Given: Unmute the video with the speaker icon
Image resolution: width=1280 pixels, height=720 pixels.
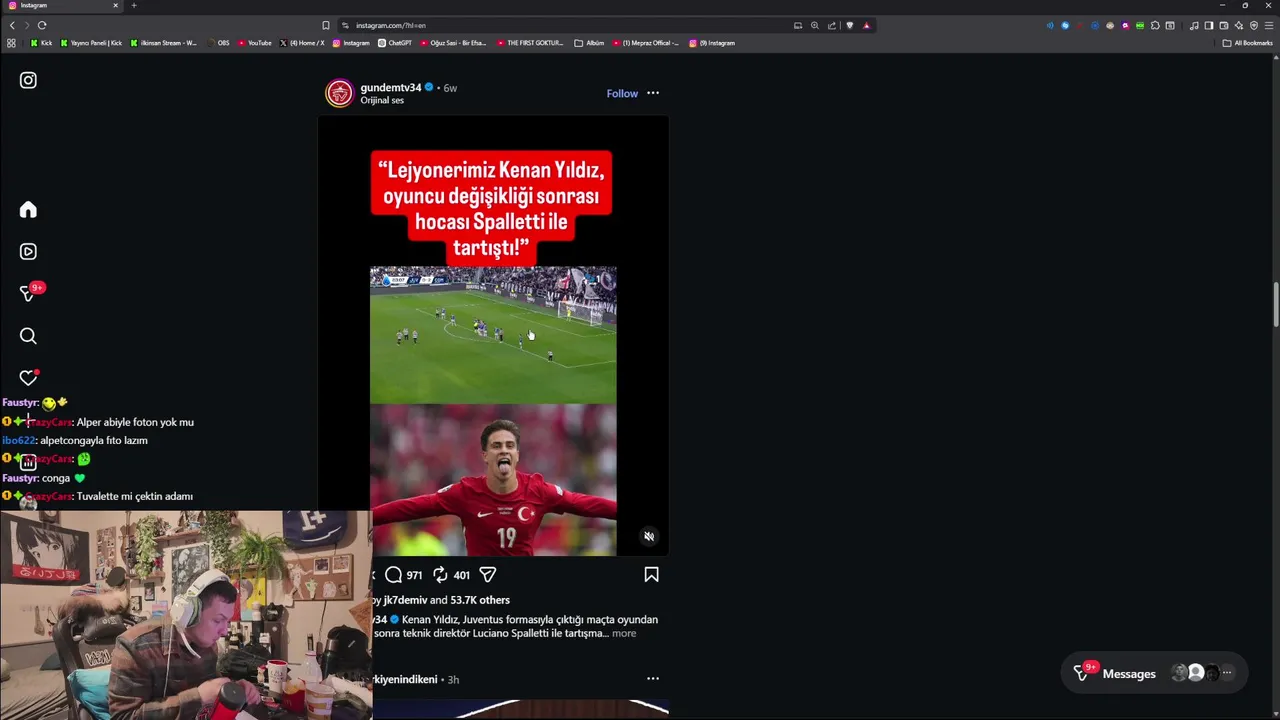Looking at the screenshot, I should 649,537.
